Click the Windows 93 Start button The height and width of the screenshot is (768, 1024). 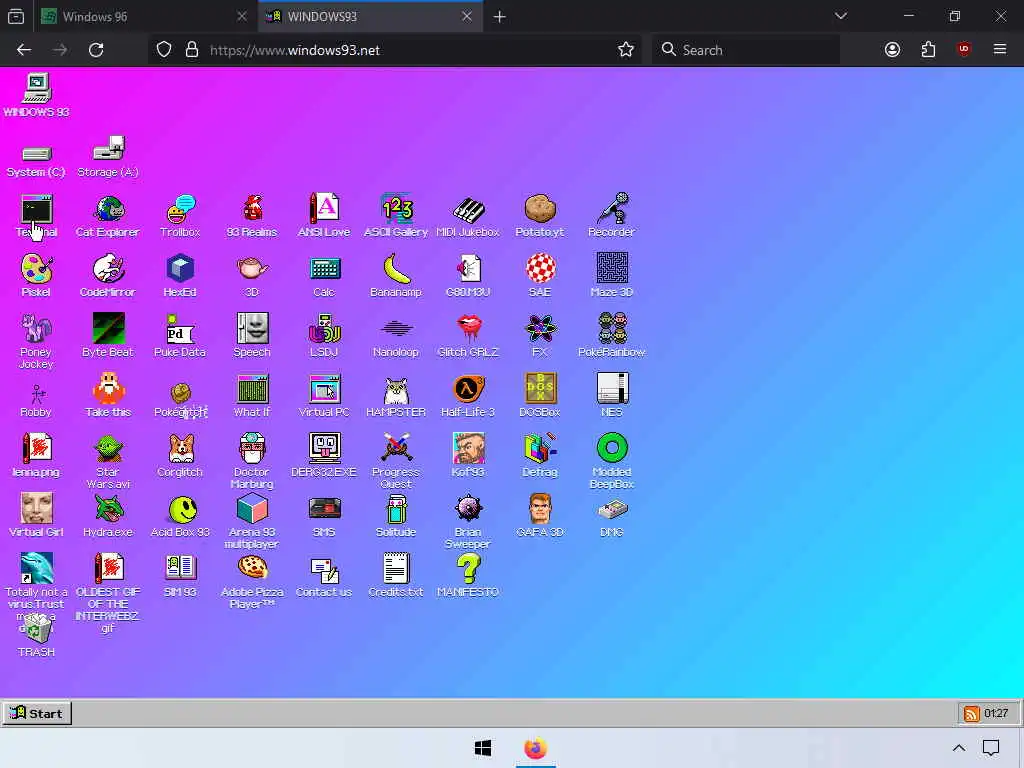[37, 713]
